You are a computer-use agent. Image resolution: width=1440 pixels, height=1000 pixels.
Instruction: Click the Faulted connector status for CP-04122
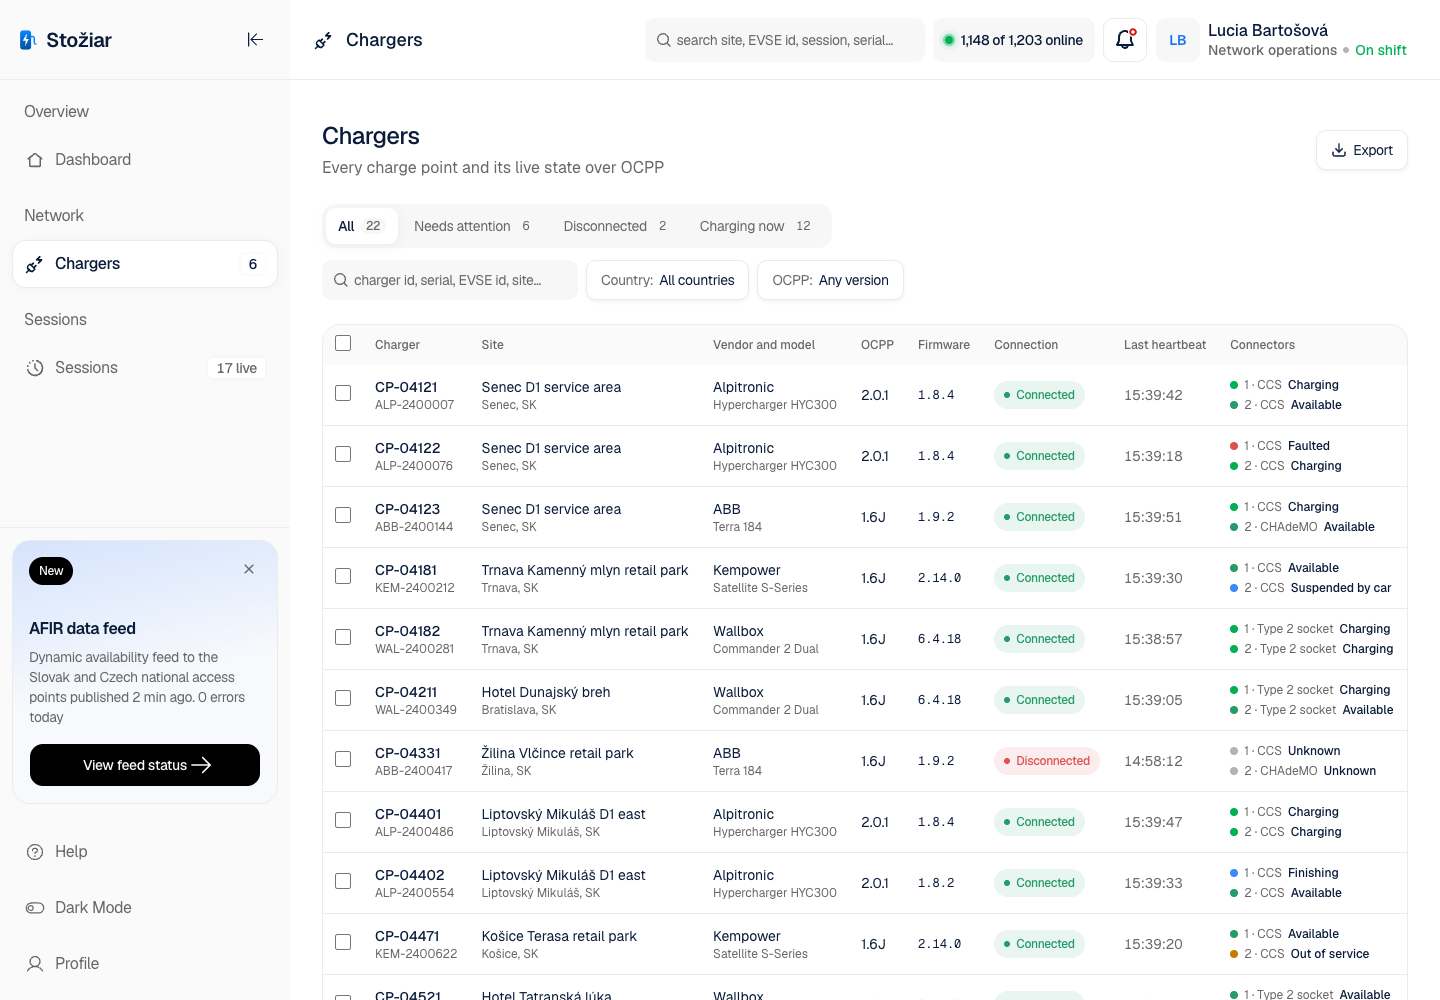(x=1309, y=446)
